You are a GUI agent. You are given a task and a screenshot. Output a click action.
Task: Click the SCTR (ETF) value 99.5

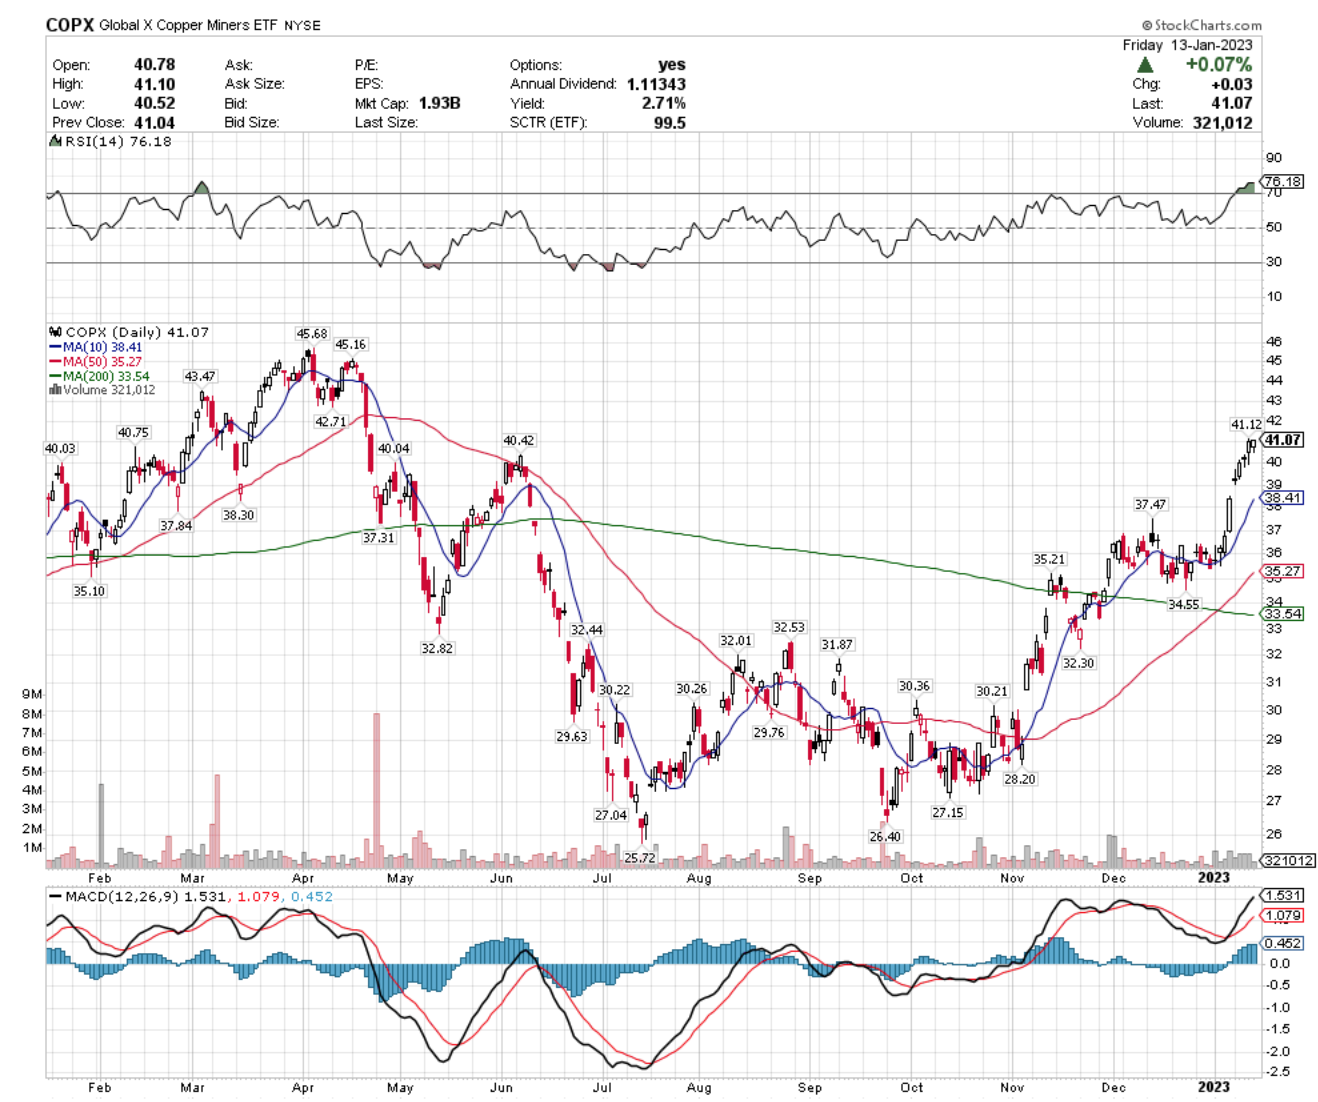click(x=669, y=123)
